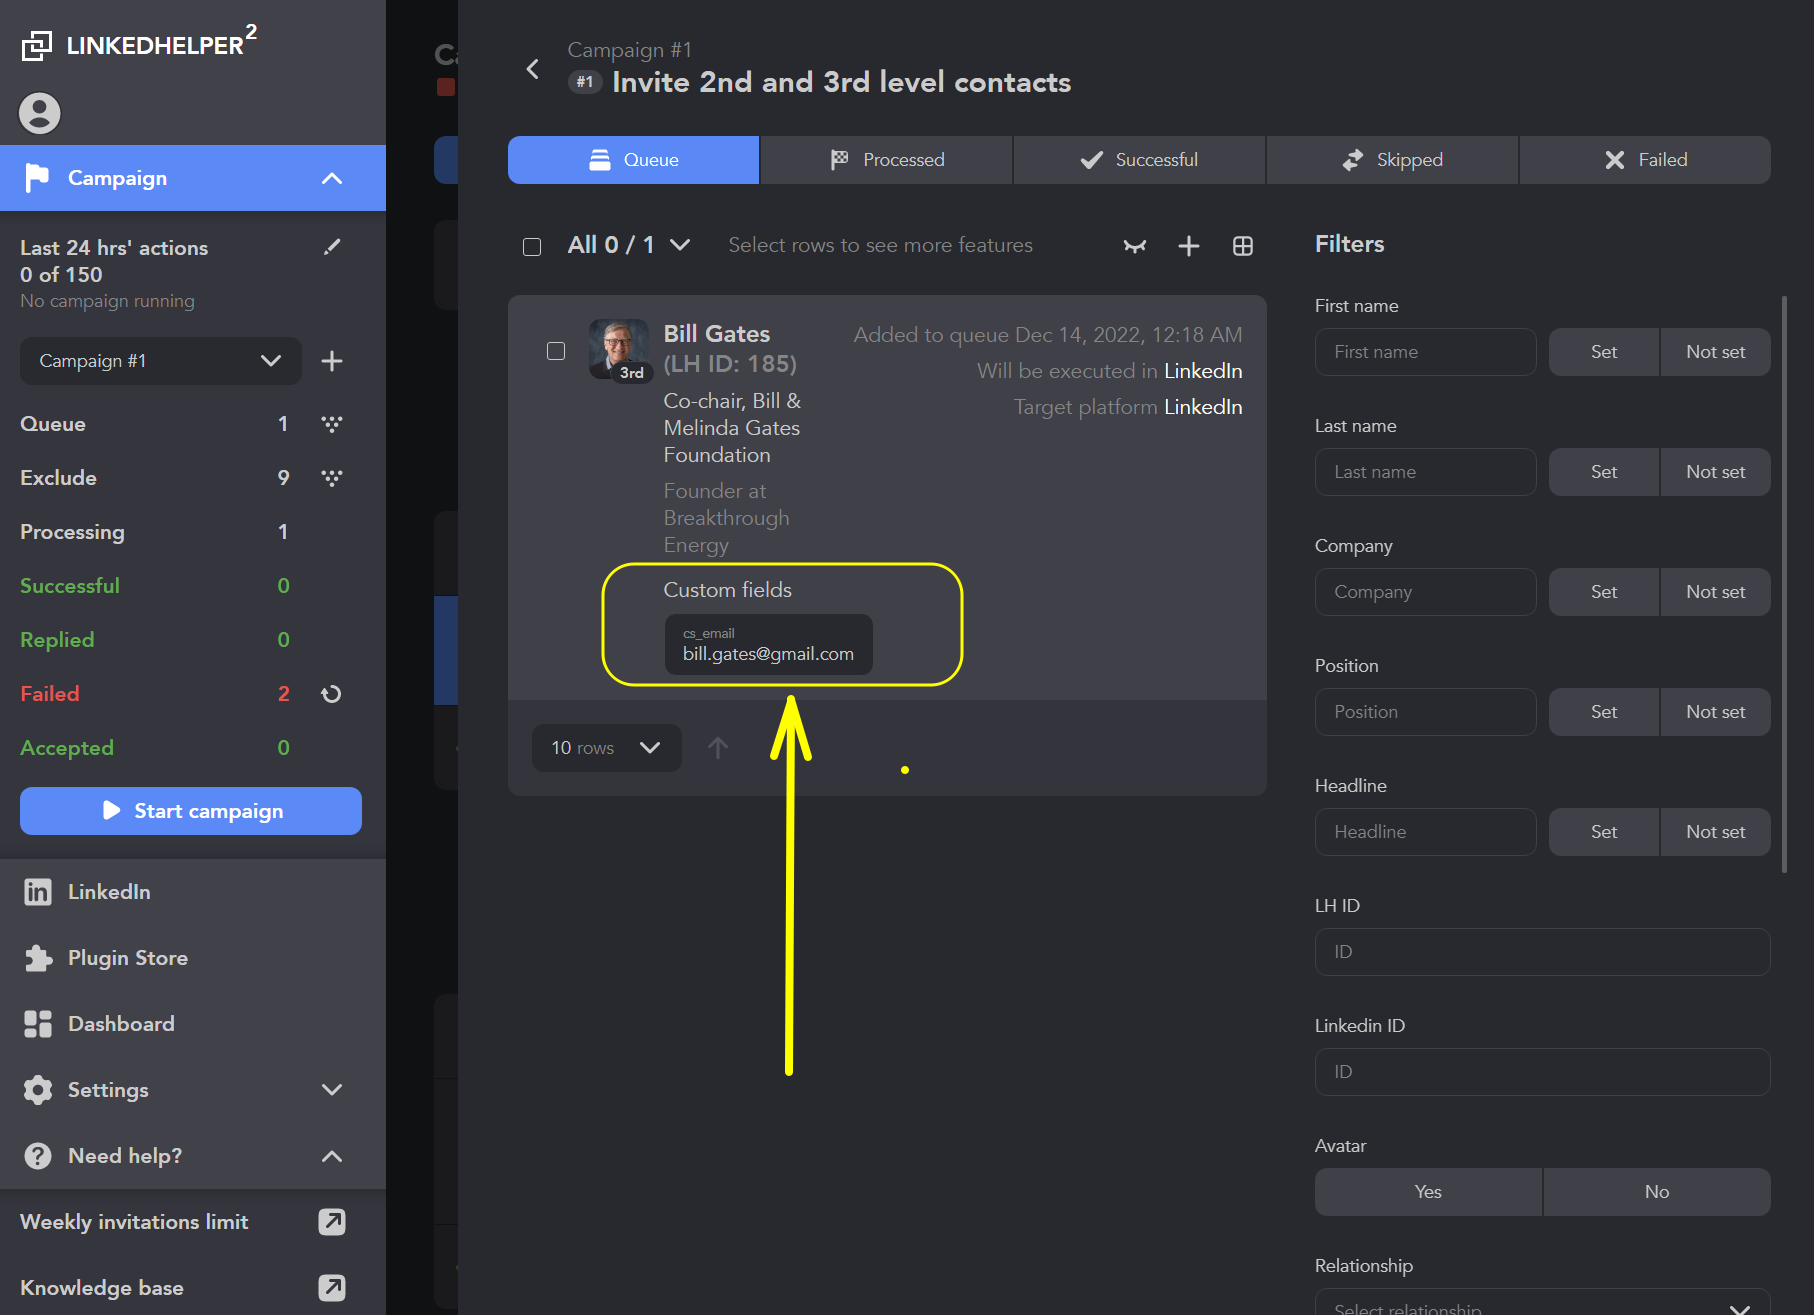The width and height of the screenshot is (1814, 1315).
Task: Set Avatar filter to Yes
Action: coord(1428,1192)
